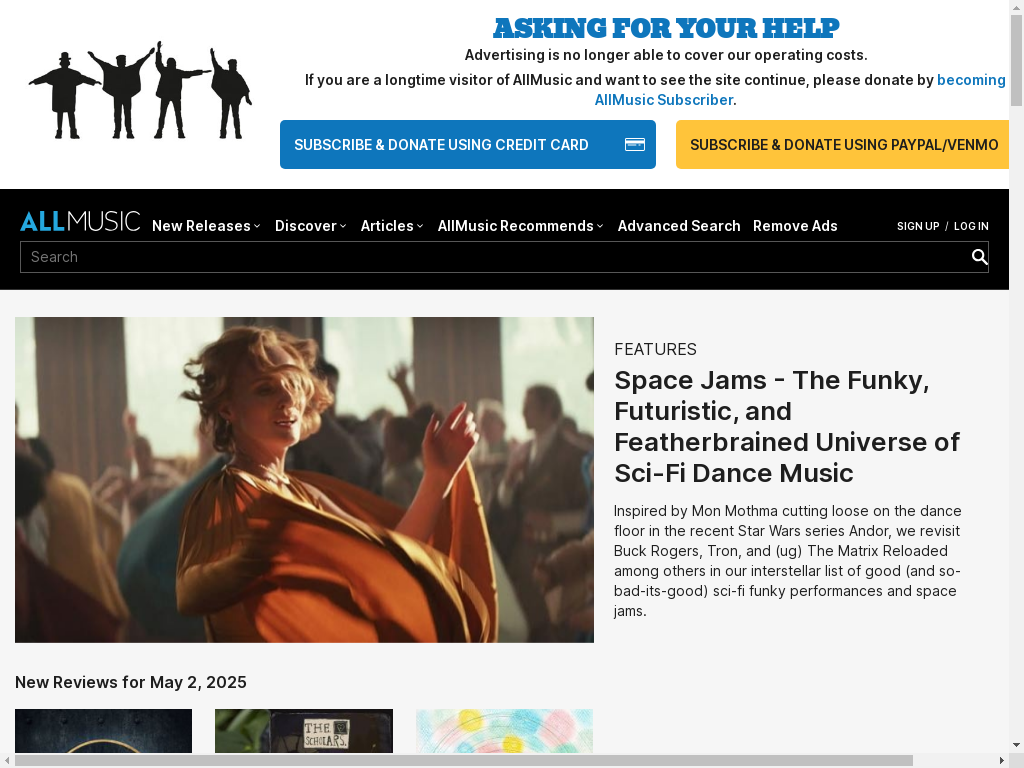The height and width of the screenshot is (768, 1024).
Task: Click the LOG IN link
Action: coord(971,226)
